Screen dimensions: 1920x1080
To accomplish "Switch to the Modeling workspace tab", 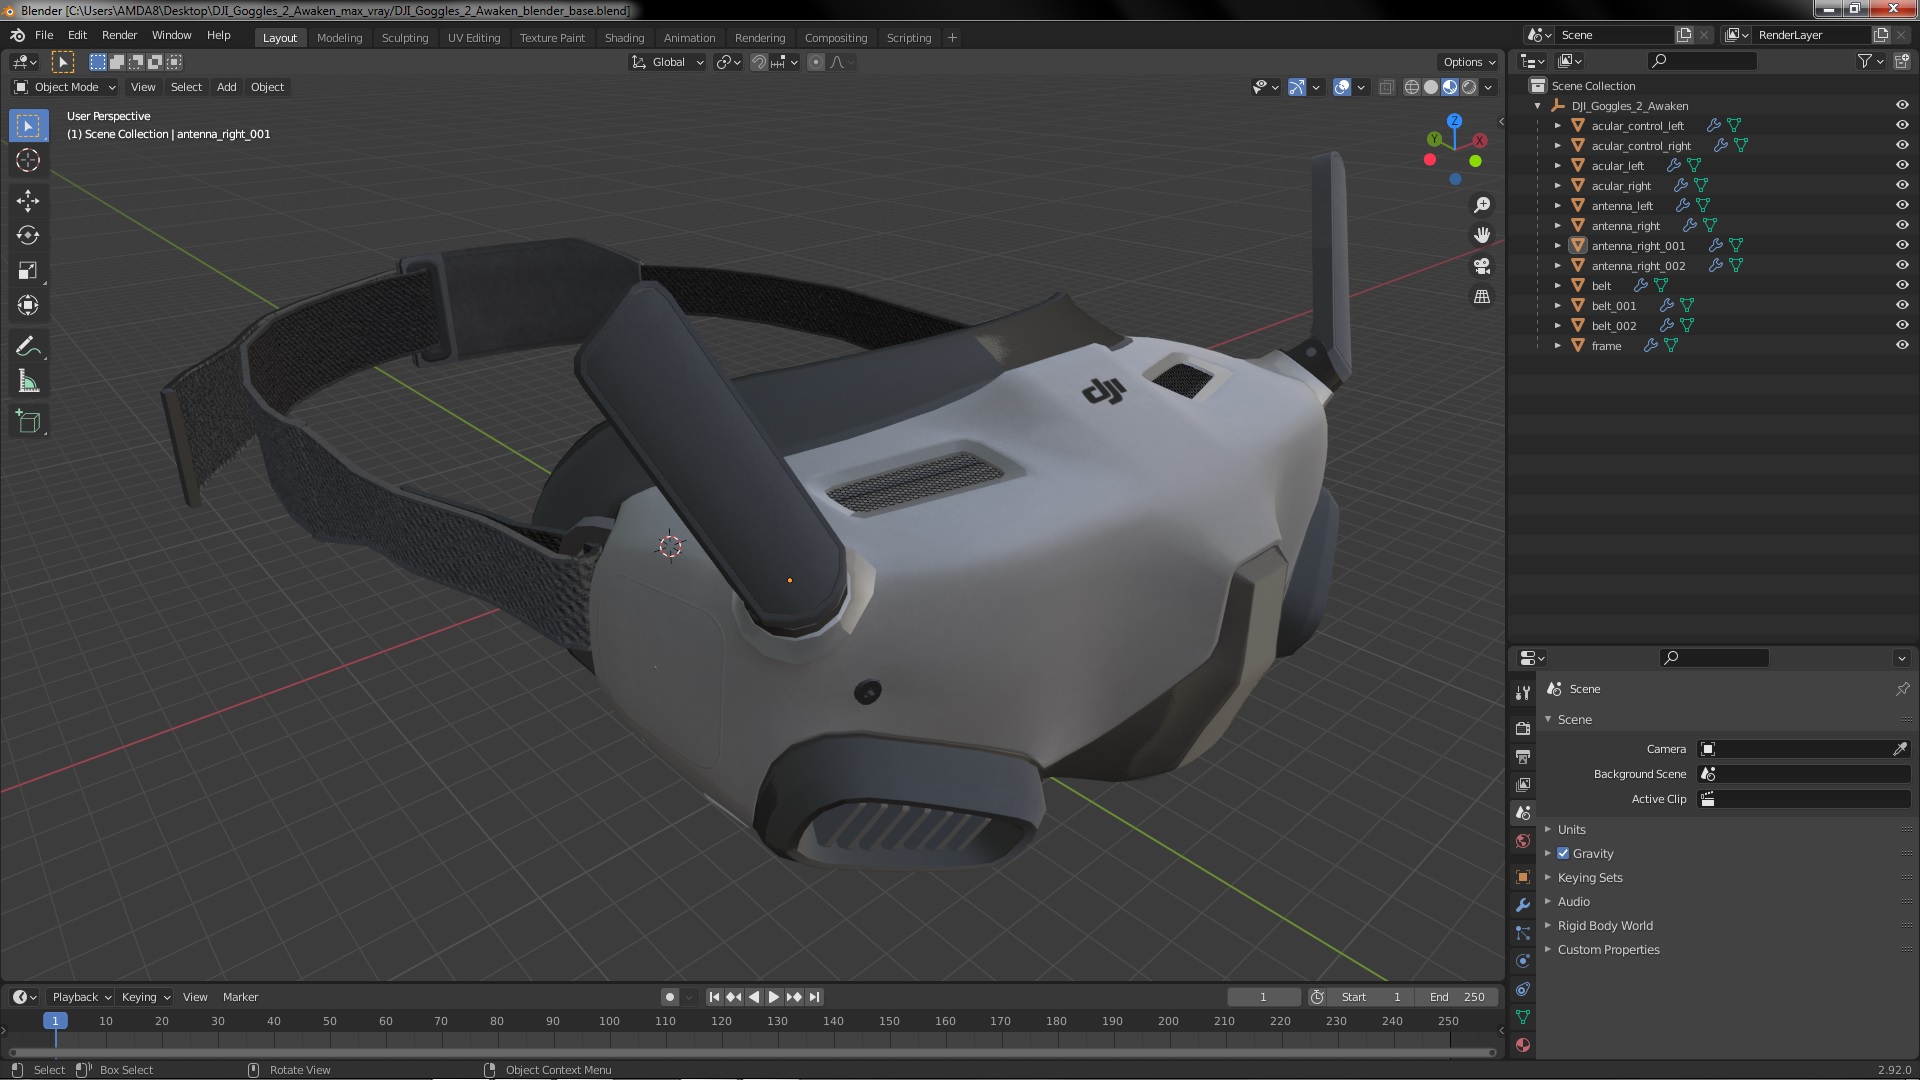I will tap(339, 38).
